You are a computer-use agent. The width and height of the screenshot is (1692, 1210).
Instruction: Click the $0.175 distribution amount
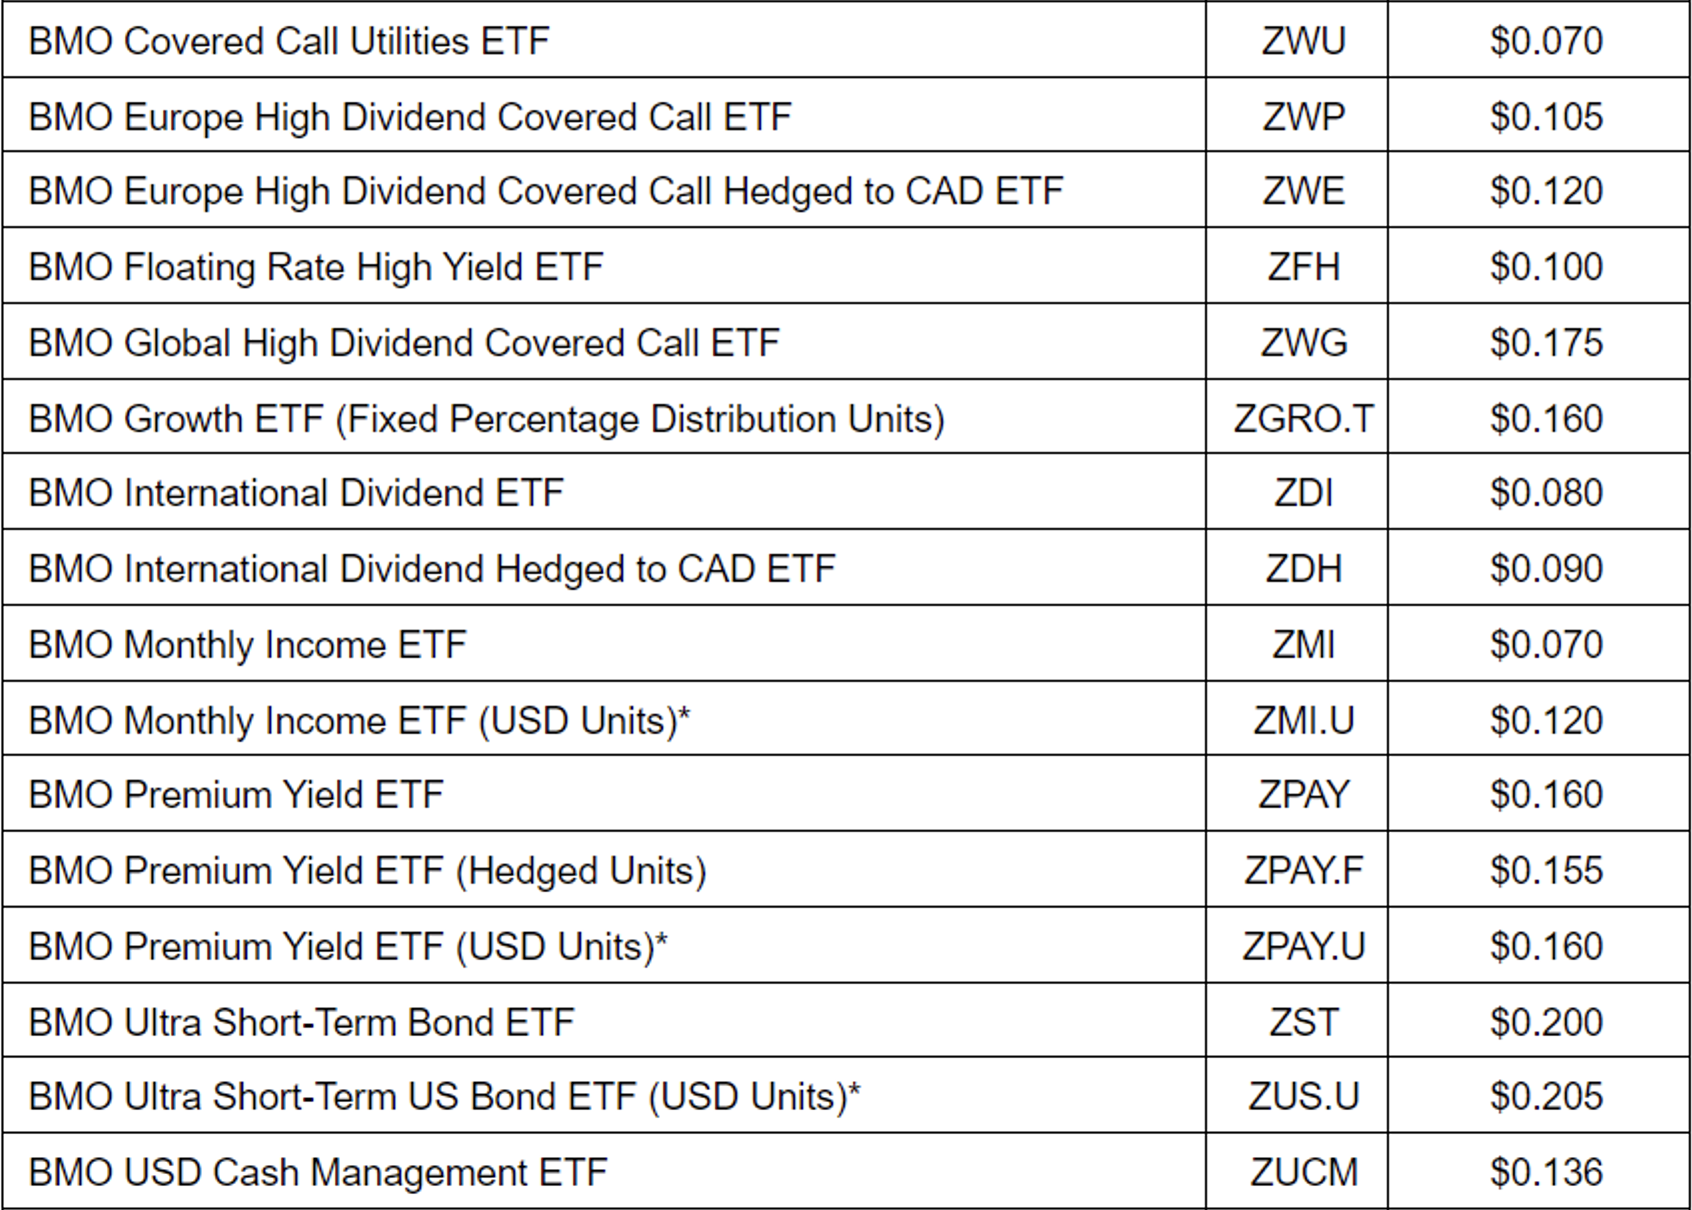coord(1545,343)
